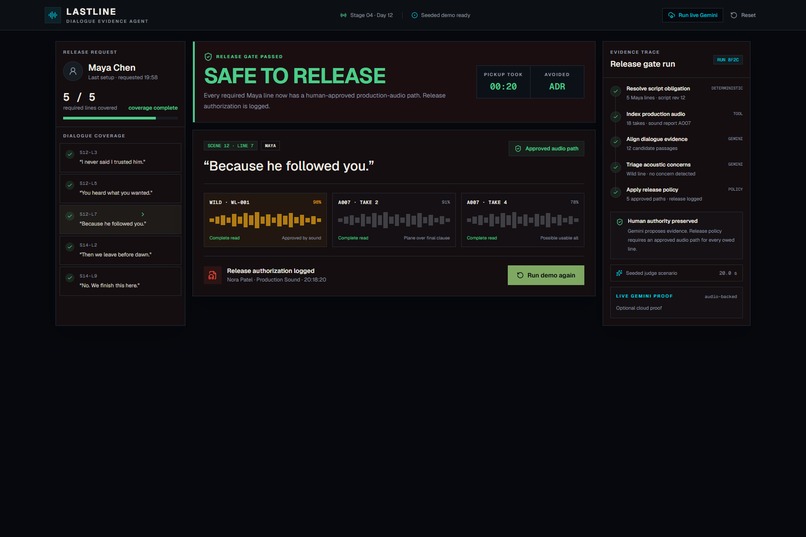Click the cloud icon in Run live Gemini
This screenshot has height=537, width=806.
(671, 15)
